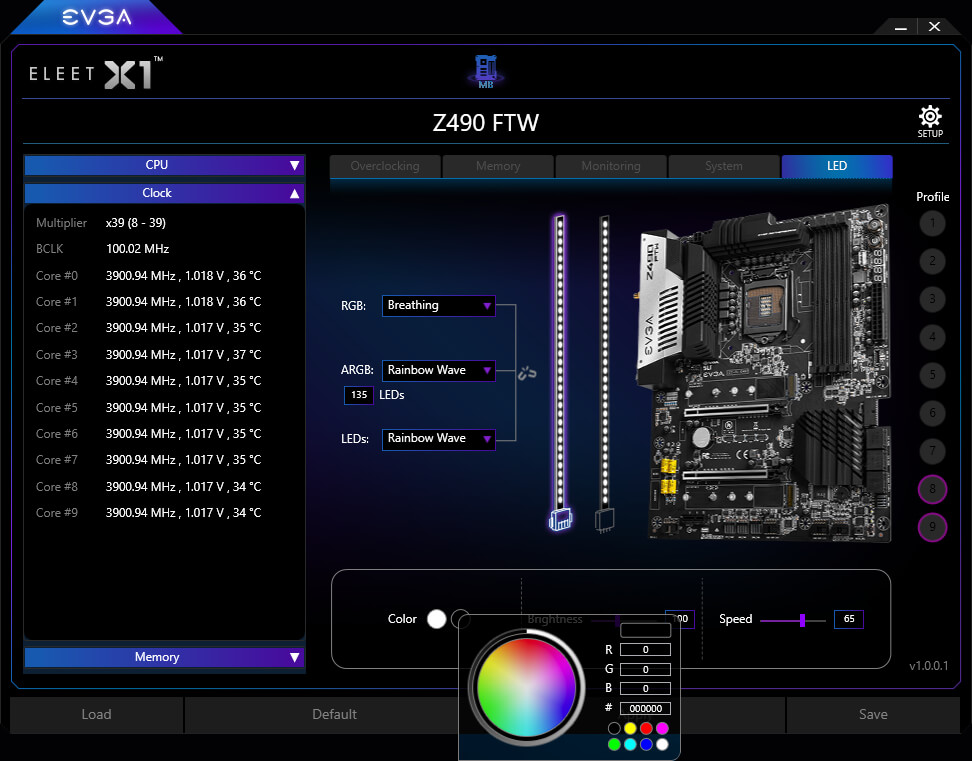
Task: Select profile 6
Action: (x=932, y=413)
